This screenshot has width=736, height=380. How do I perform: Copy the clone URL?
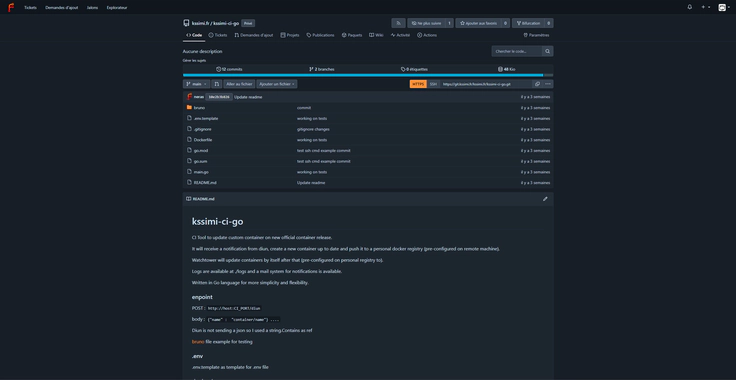click(x=537, y=84)
